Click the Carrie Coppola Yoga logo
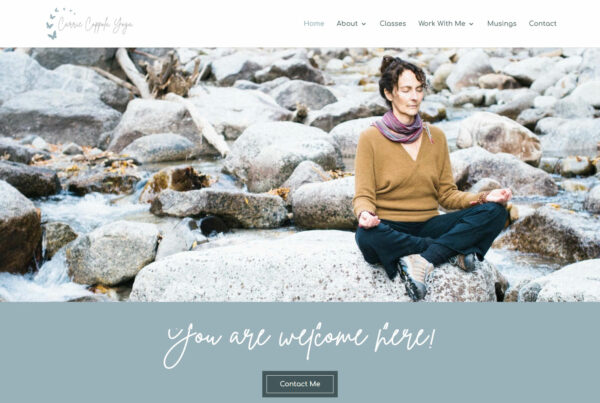This screenshot has width=600, height=403. pos(90,24)
